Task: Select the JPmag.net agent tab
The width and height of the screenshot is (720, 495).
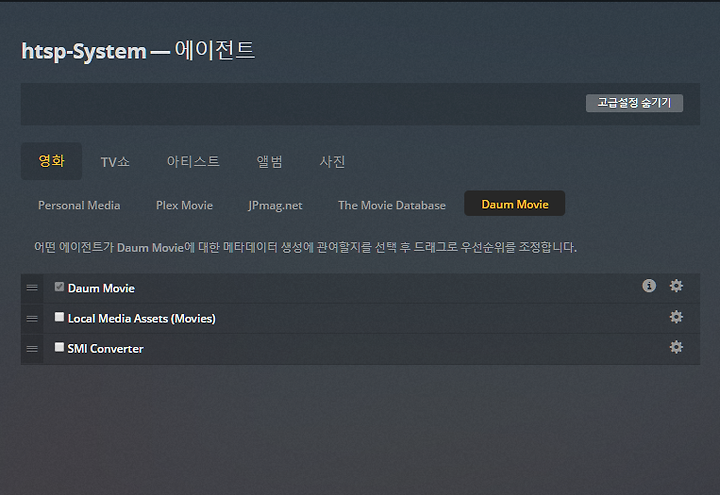Action: 275,205
